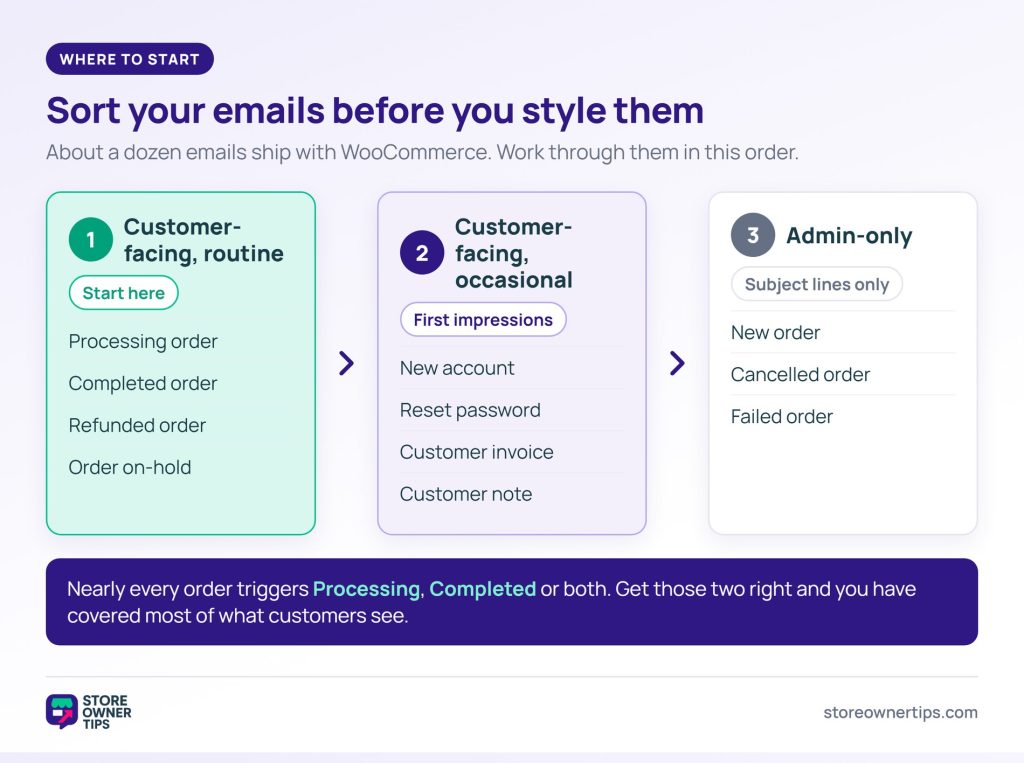Click the "Admin-only" card heading
The image size is (1024, 763).
click(x=849, y=235)
